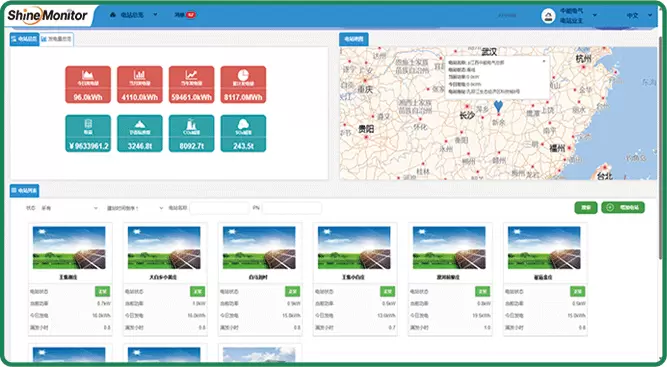Click the page's vertical scrollbar
The width and height of the screenshot is (667, 367).
[661, 149]
